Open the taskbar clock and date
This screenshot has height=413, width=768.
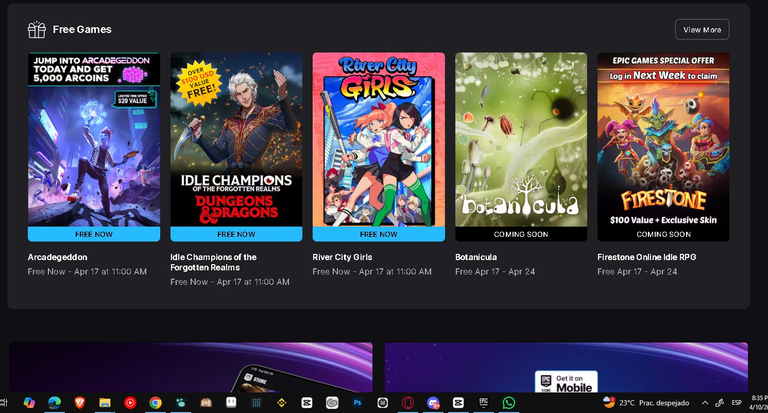(758, 403)
